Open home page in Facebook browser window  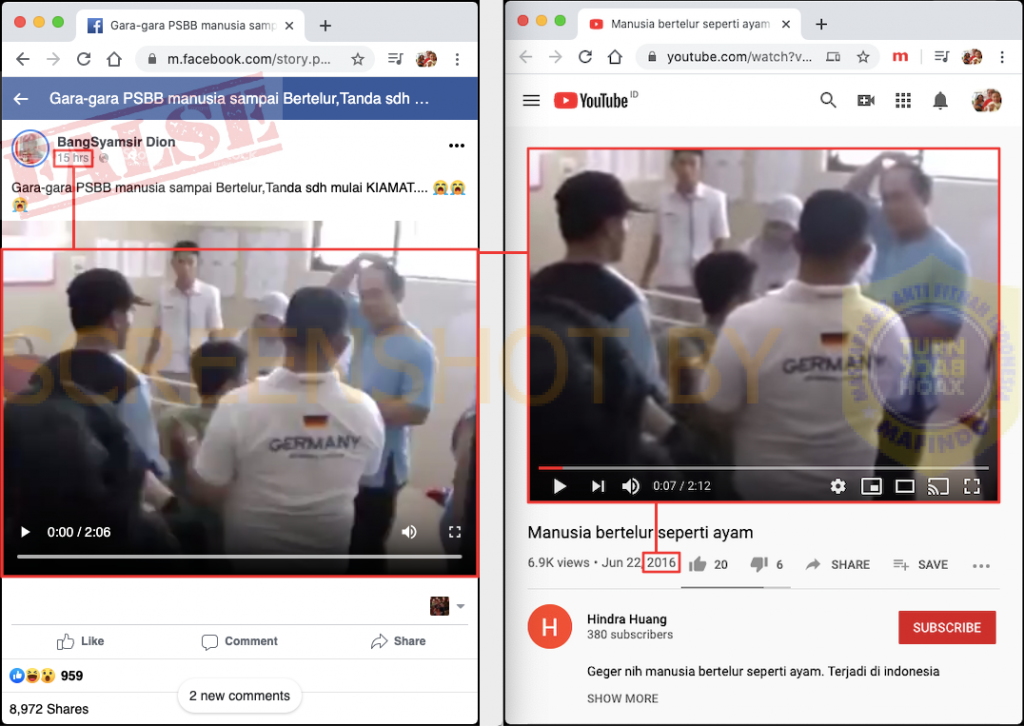click(x=114, y=59)
